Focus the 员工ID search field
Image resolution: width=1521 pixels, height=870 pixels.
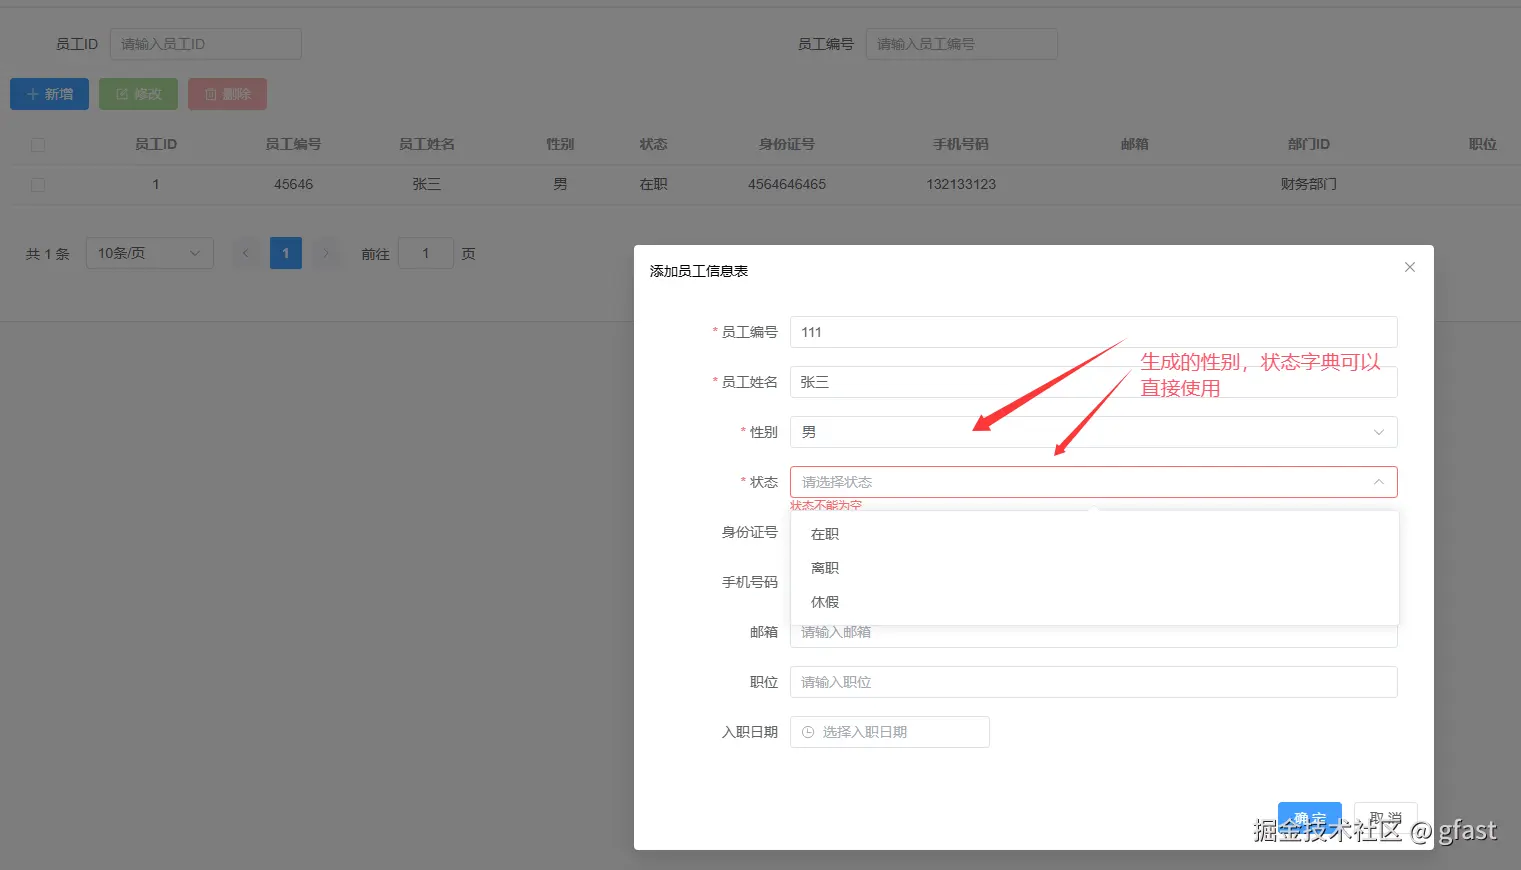[x=205, y=44]
